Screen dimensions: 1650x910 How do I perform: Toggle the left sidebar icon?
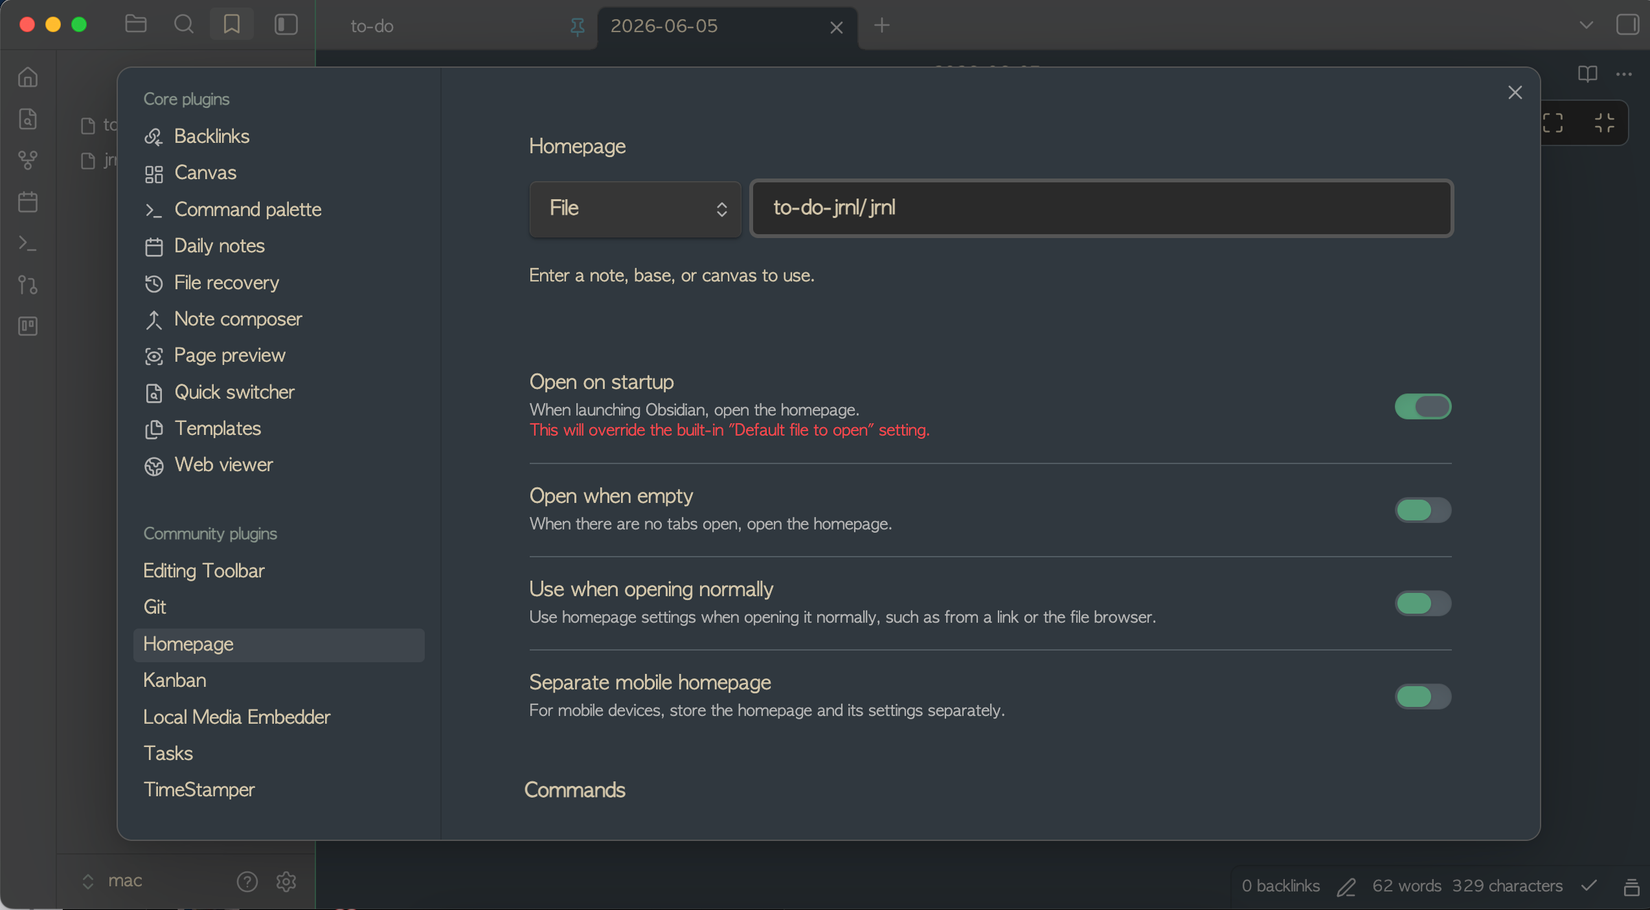pos(286,25)
